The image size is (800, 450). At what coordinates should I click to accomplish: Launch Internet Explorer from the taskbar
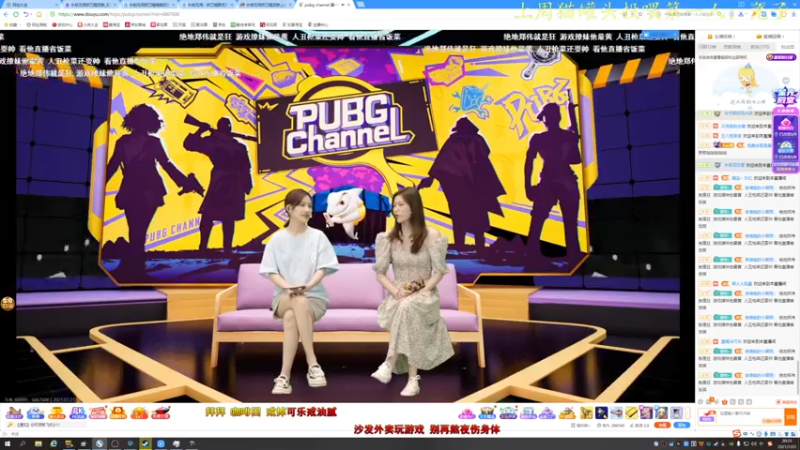tap(54, 444)
